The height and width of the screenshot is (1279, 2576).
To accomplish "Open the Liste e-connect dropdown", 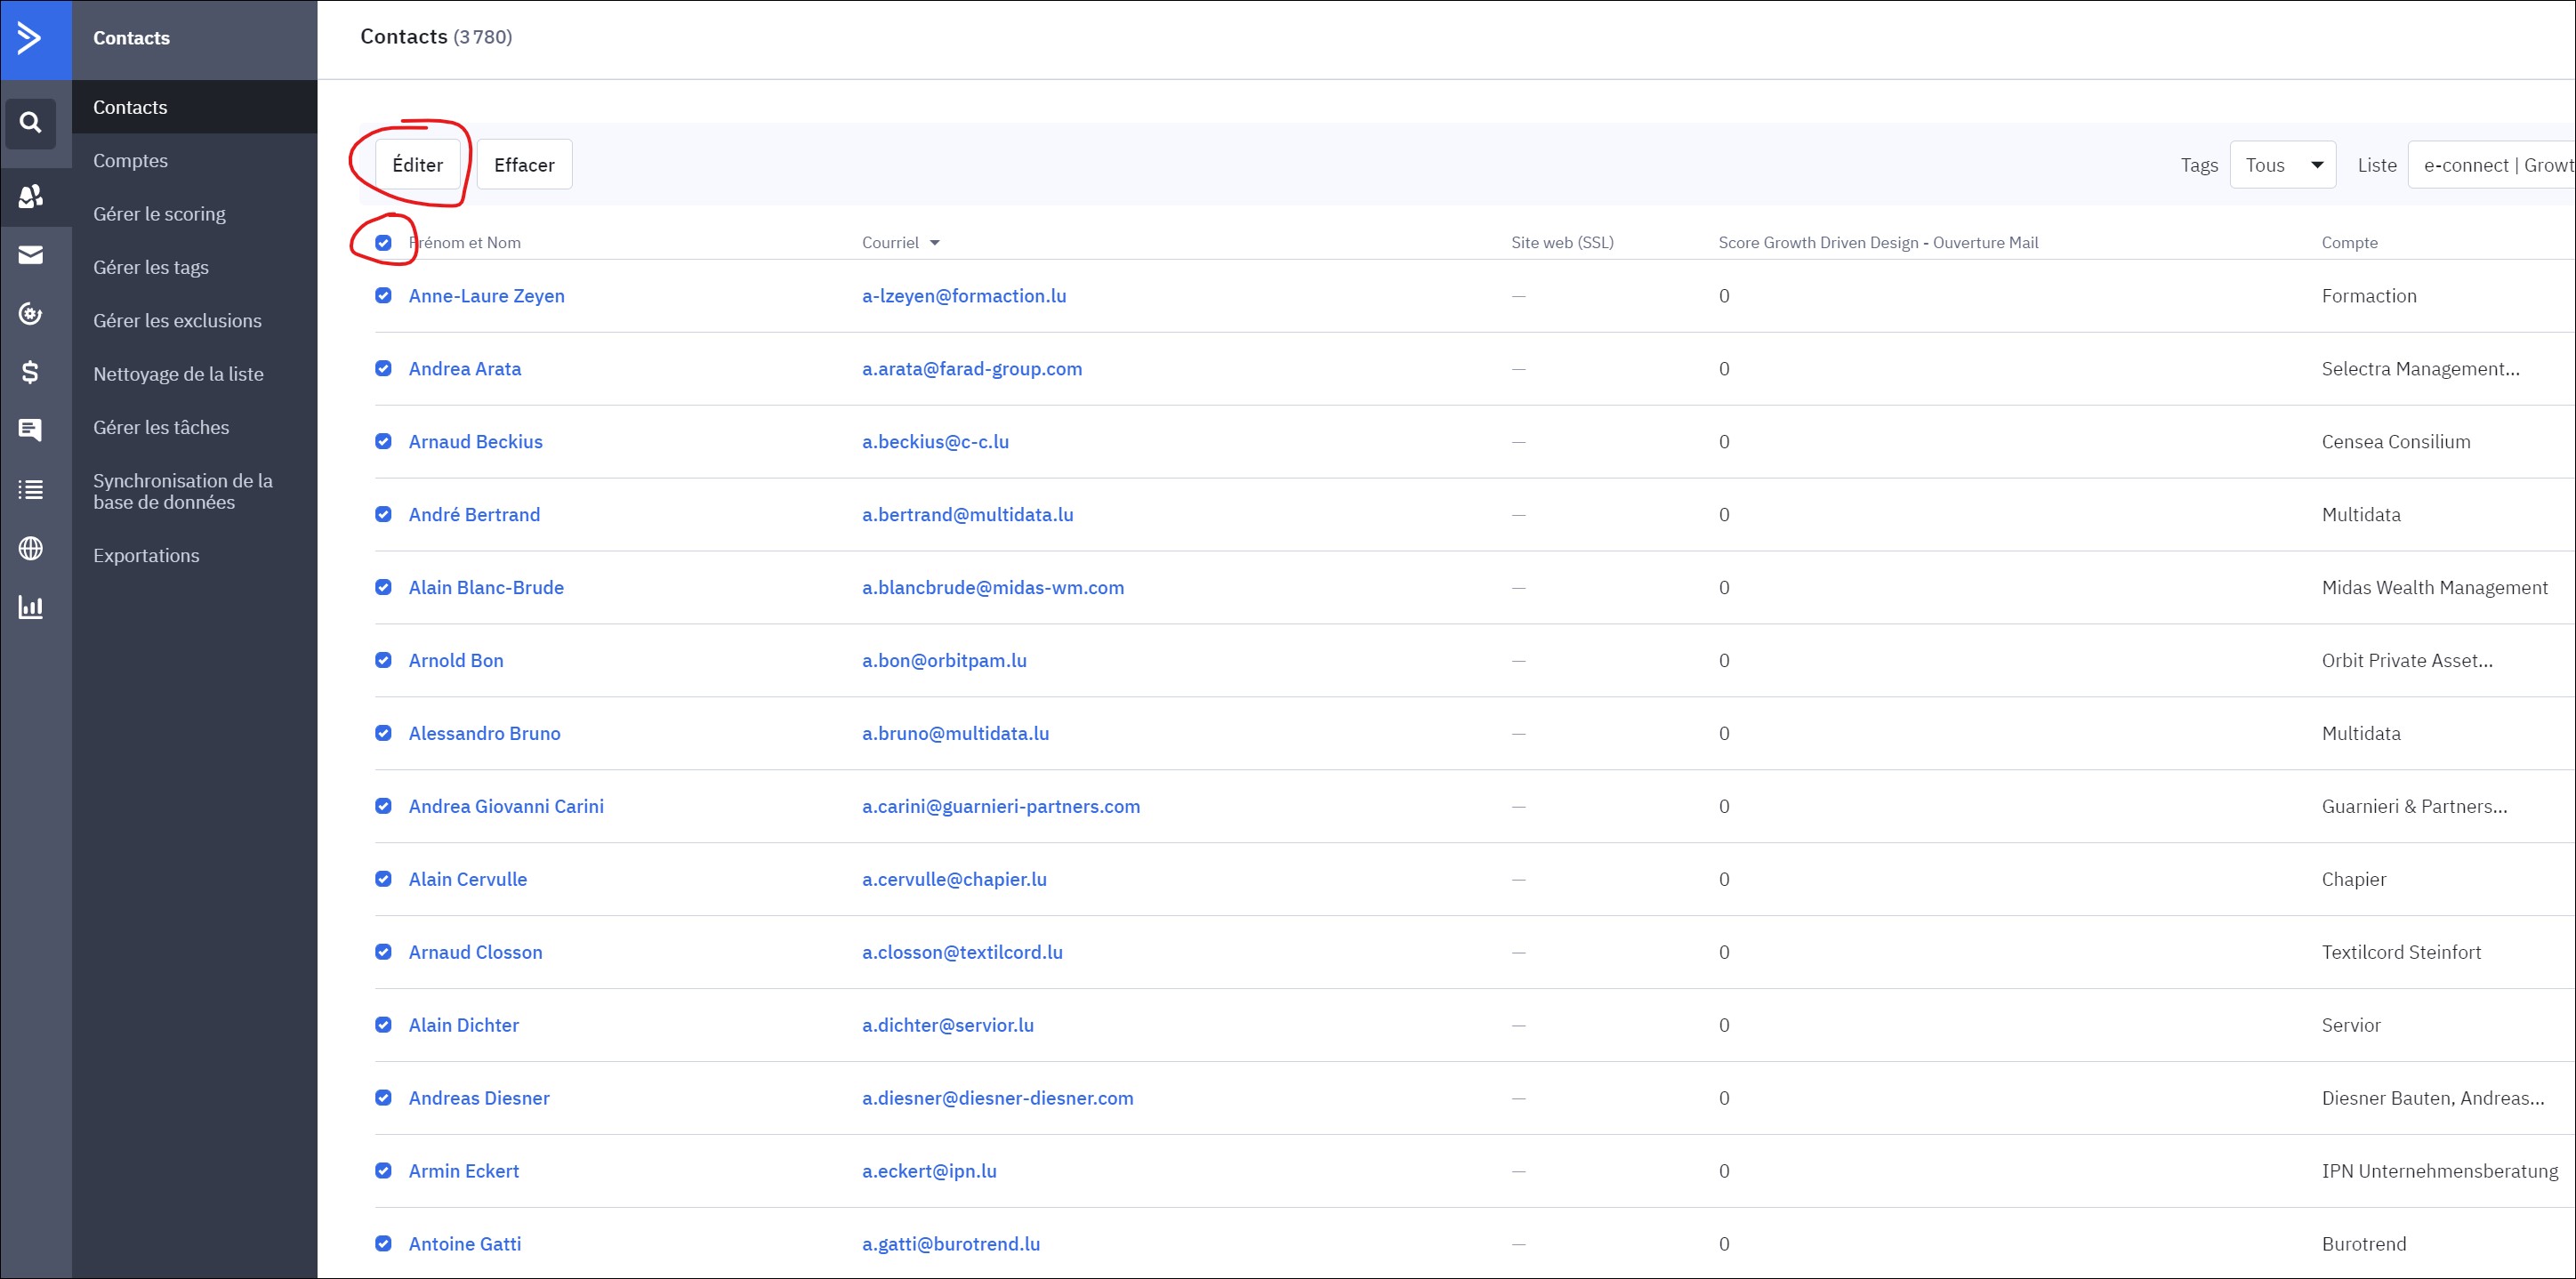I will [2491, 165].
